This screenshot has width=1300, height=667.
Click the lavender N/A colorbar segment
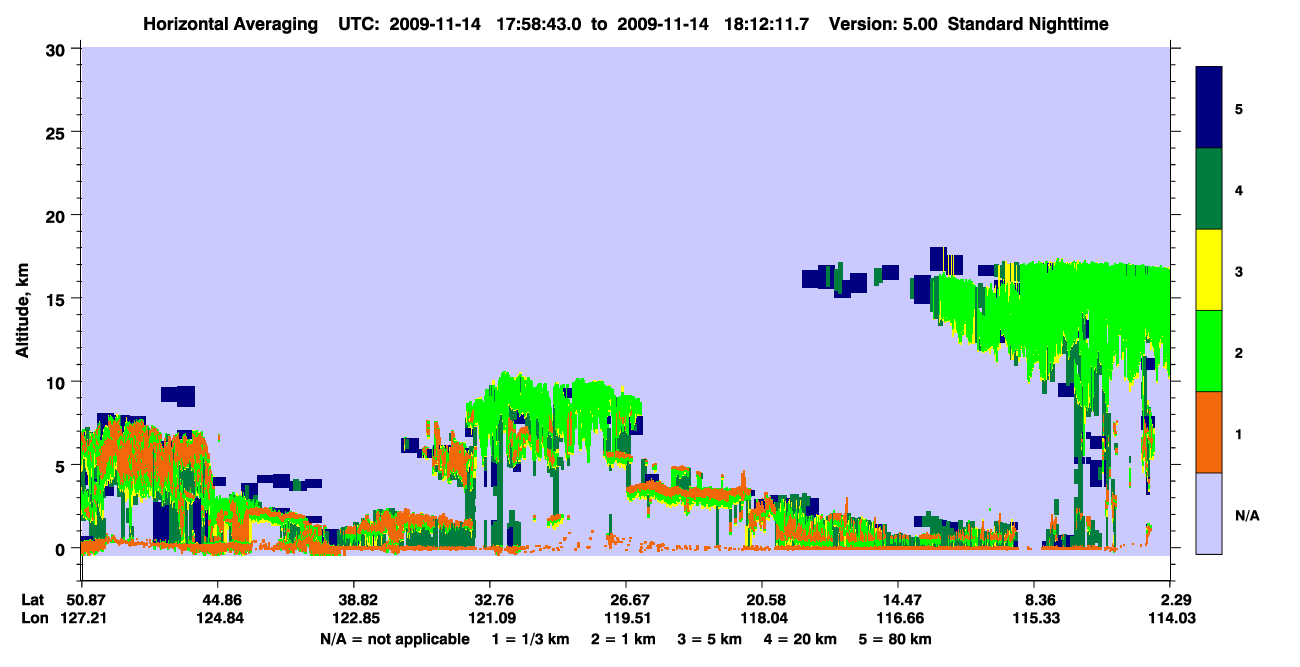[x=1209, y=513]
